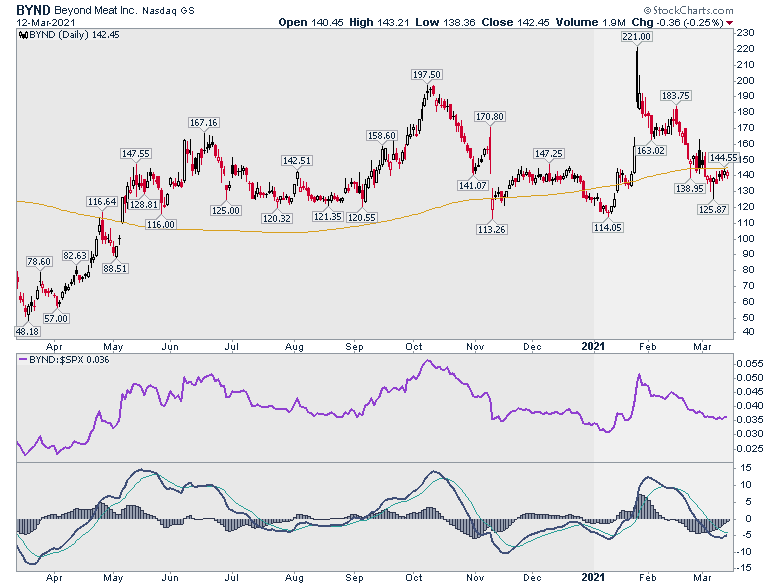
Task: Click the 138.95 low label
Action: 689,189
